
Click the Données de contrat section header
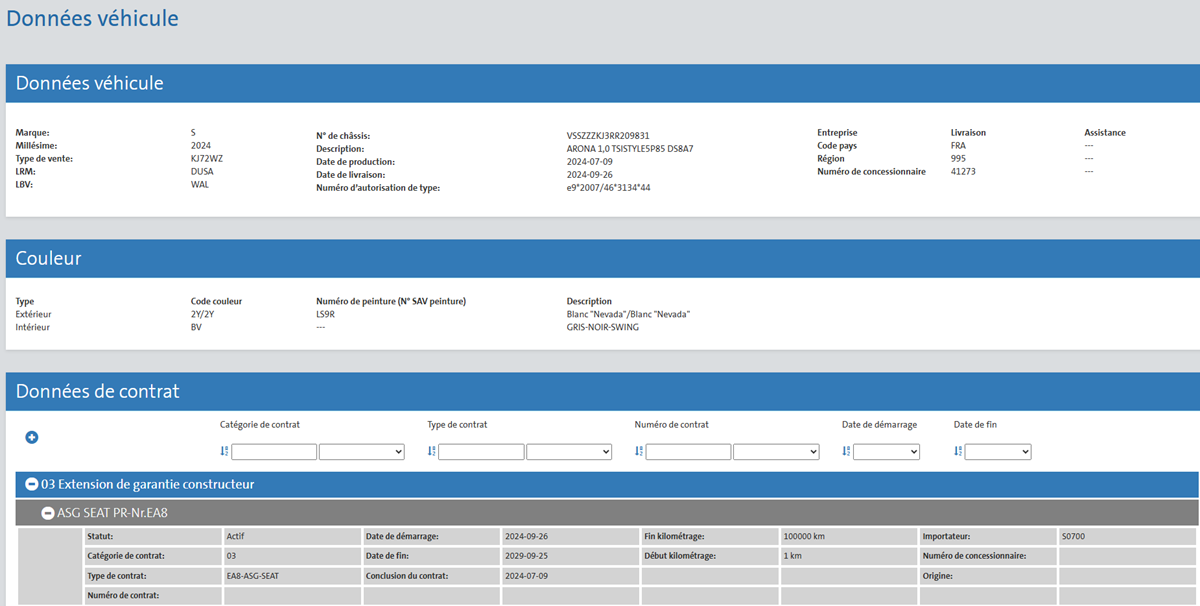tap(98, 392)
